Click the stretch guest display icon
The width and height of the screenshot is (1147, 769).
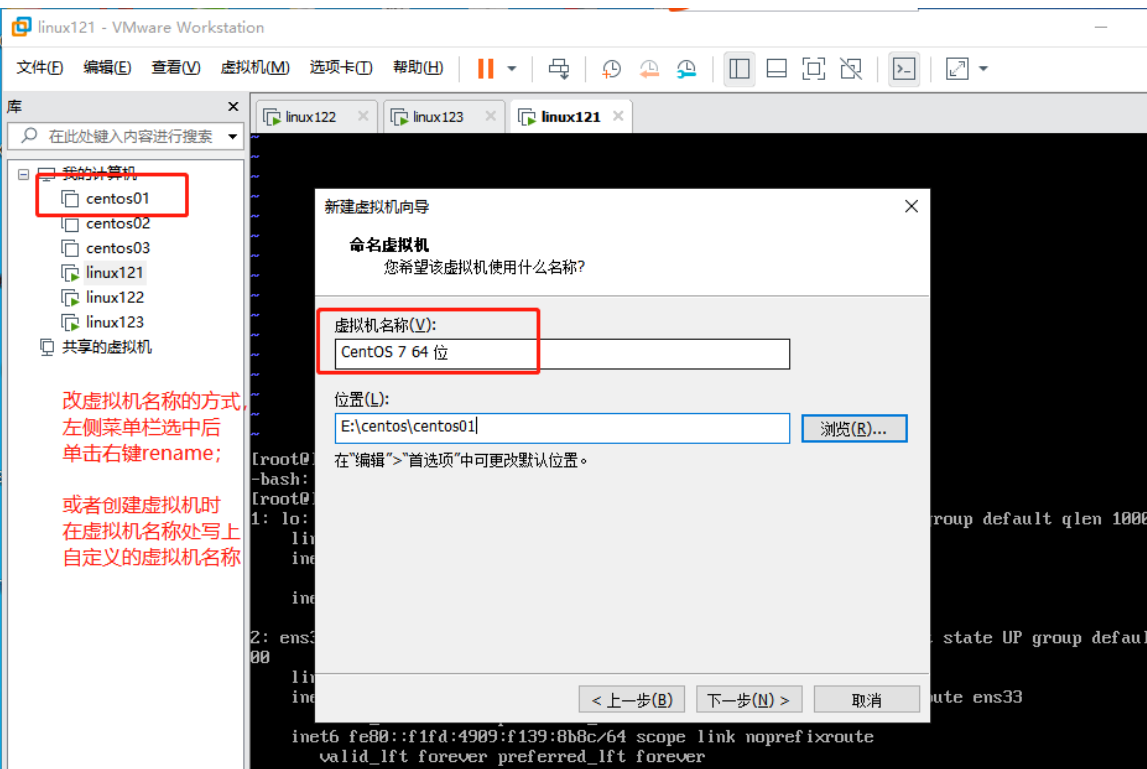tap(957, 69)
